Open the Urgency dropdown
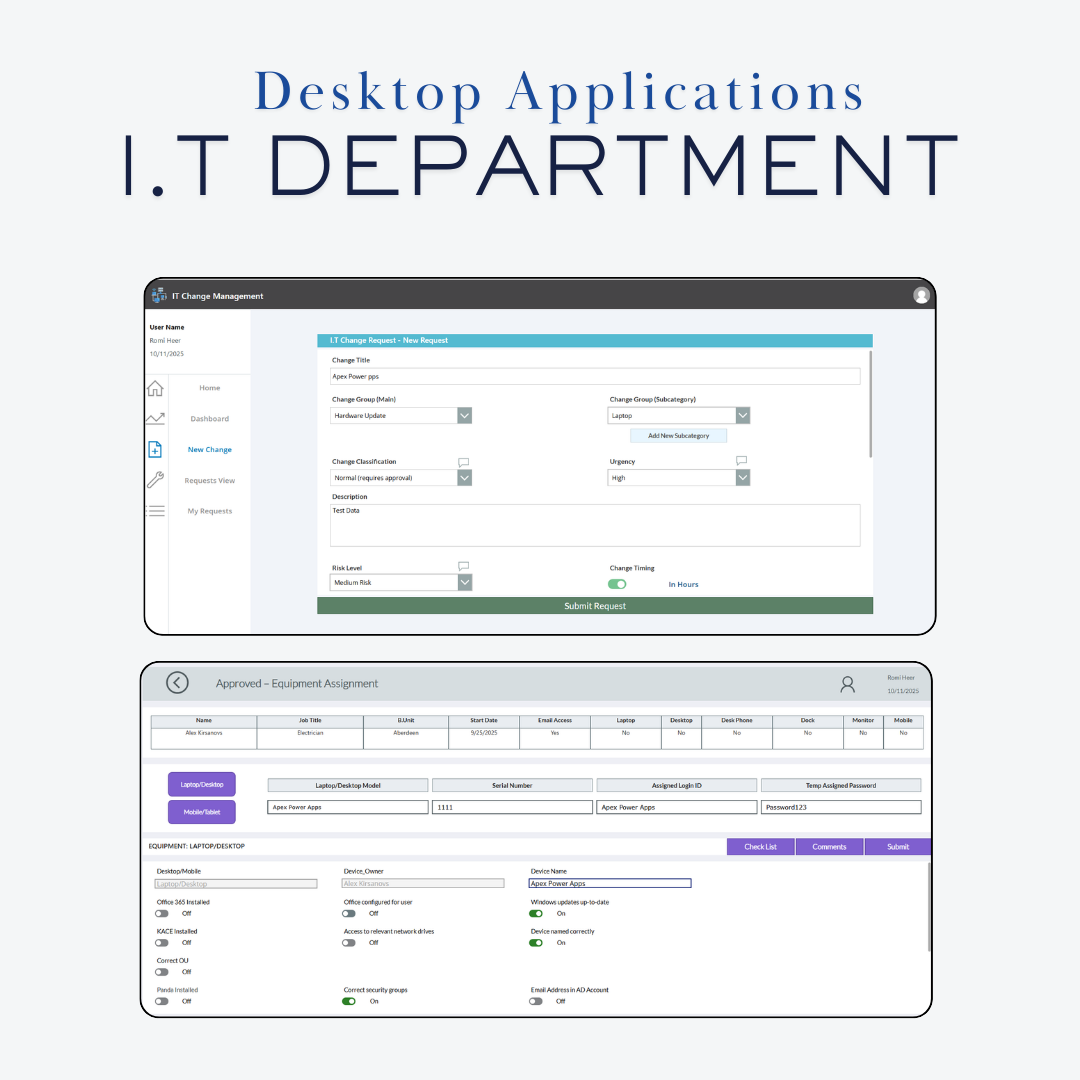The height and width of the screenshot is (1080, 1080). (x=741, y=477)
